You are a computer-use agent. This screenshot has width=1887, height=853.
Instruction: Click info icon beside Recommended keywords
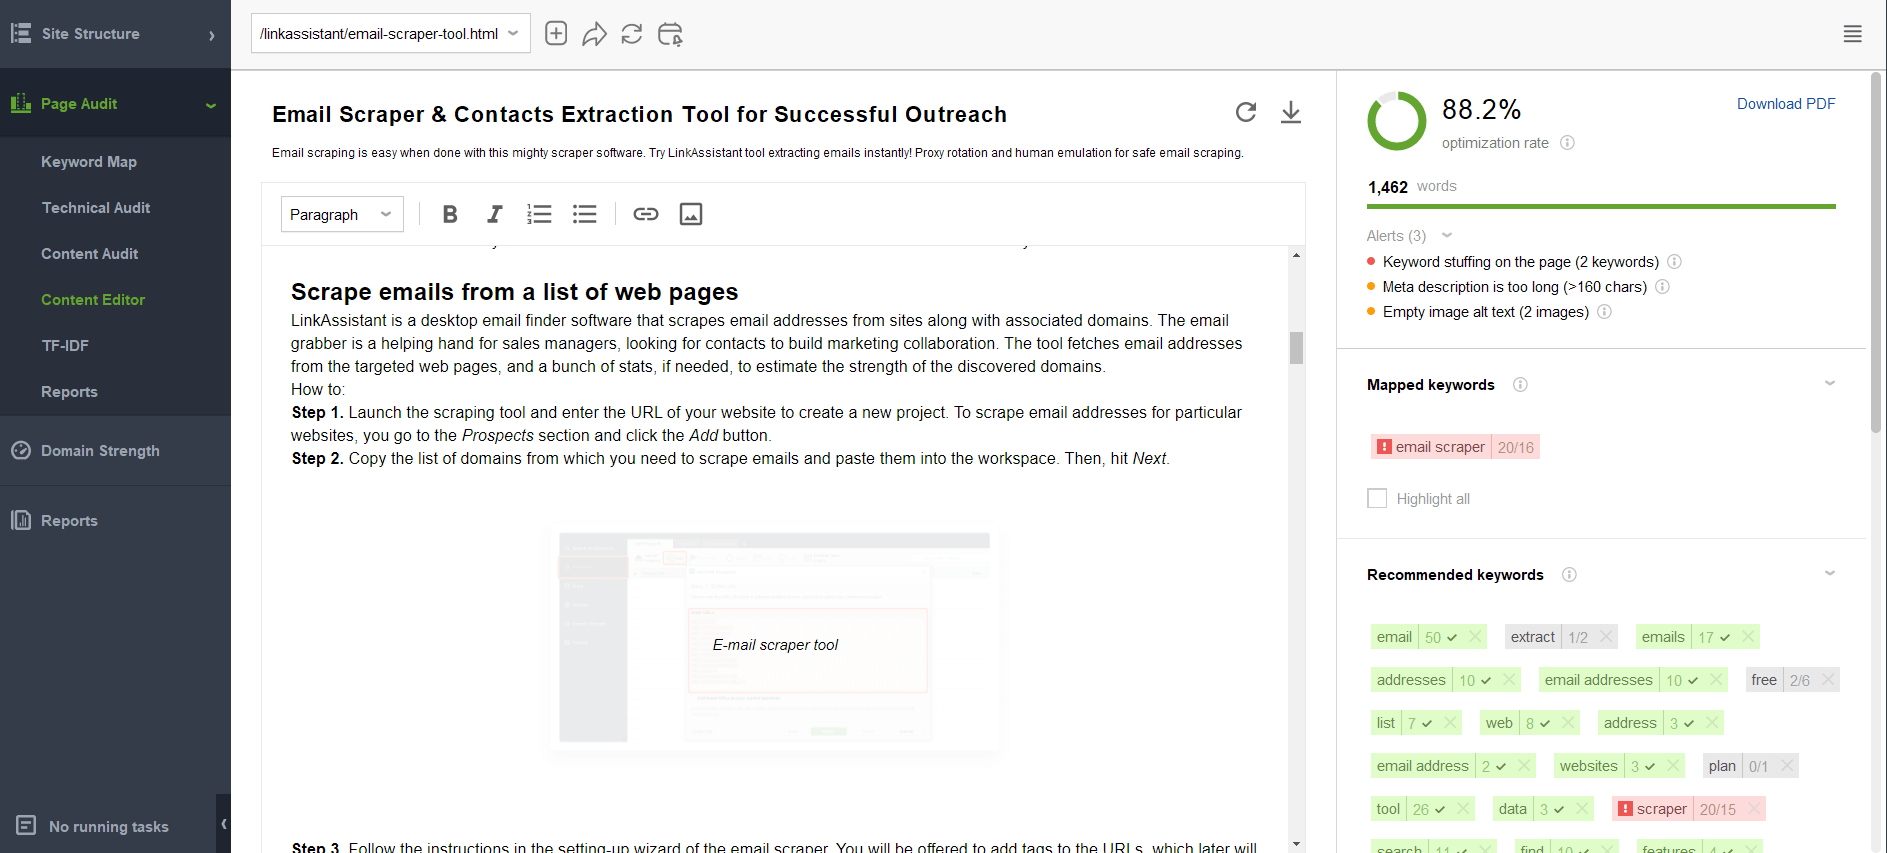coord(1570,575)
